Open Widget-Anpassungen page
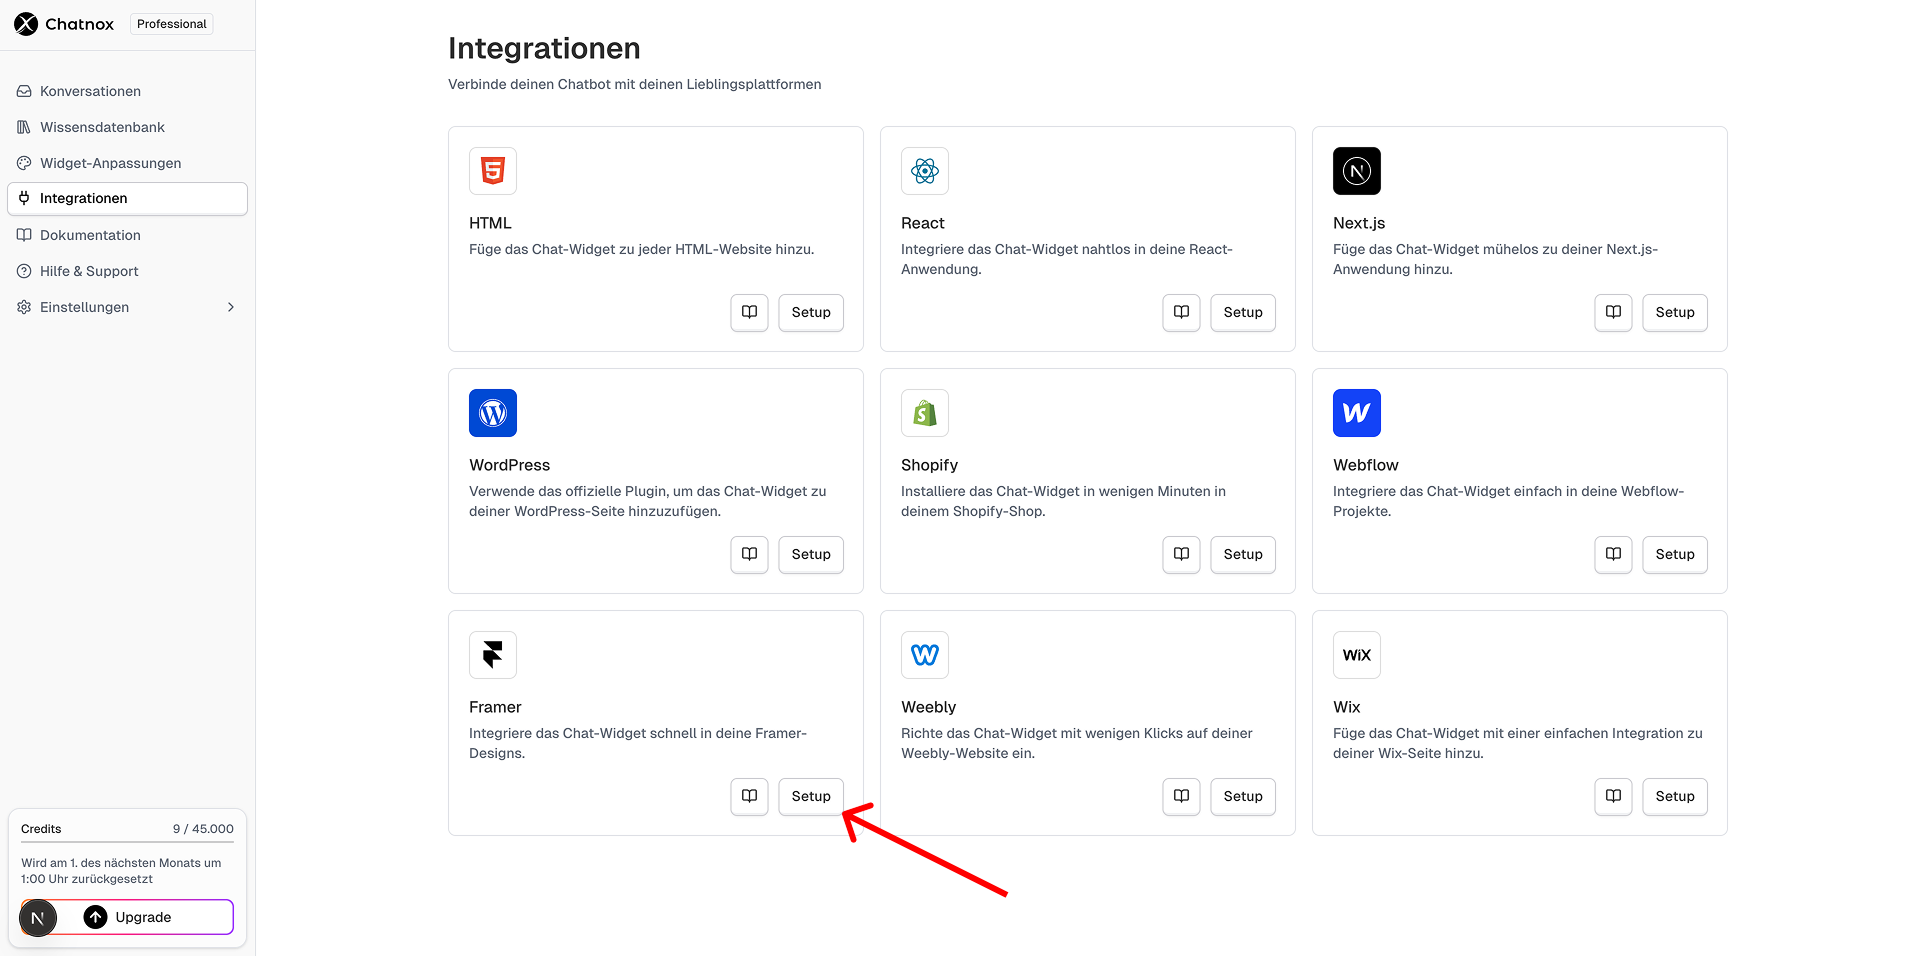1920x956 pixels. (110, 163)
